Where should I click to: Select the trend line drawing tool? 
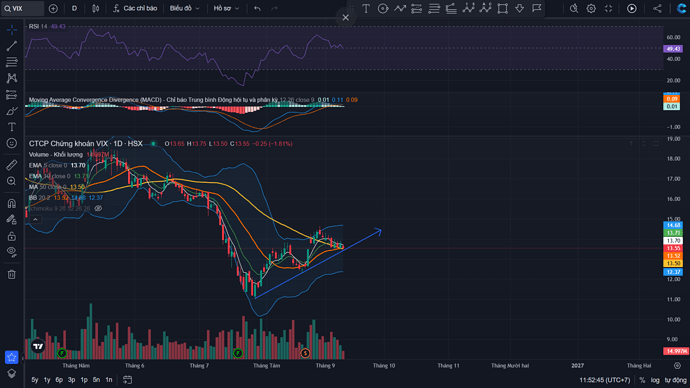coord(12,46)
